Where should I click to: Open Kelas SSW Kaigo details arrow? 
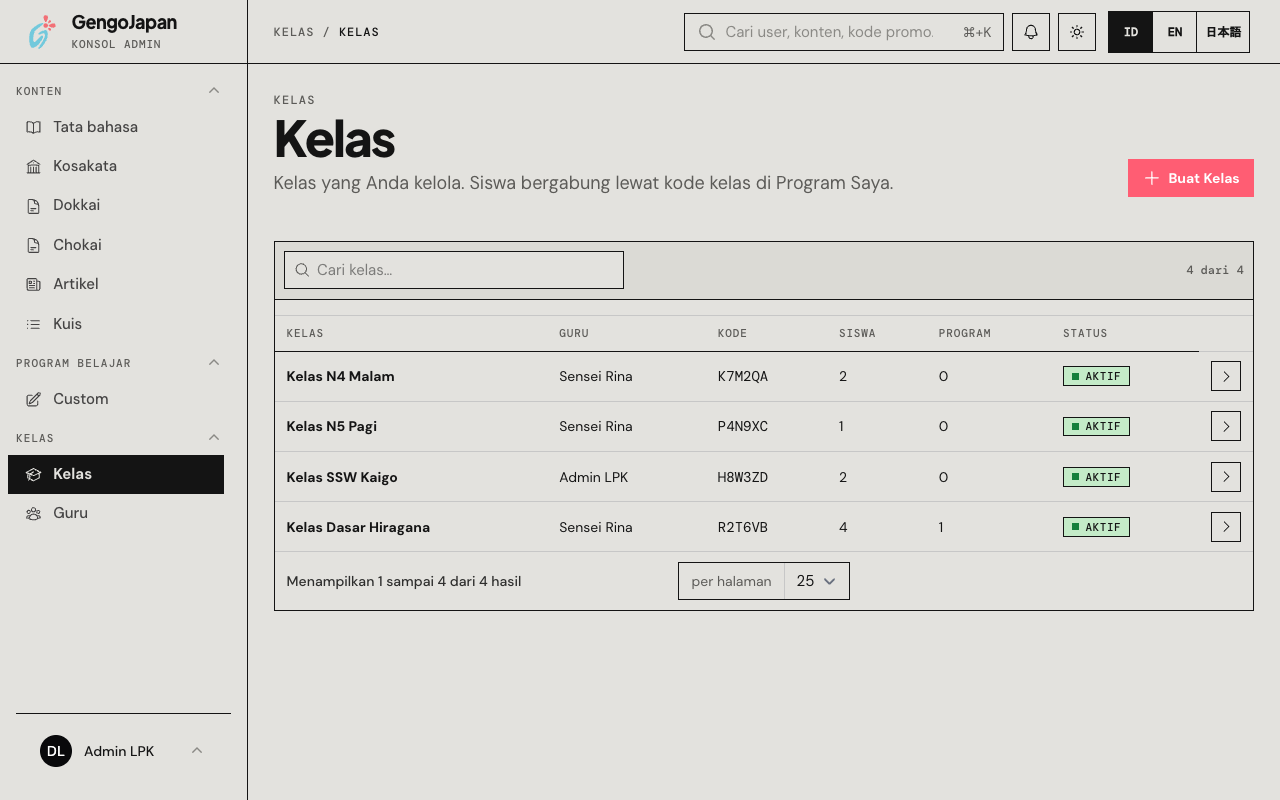[1226, 477]
